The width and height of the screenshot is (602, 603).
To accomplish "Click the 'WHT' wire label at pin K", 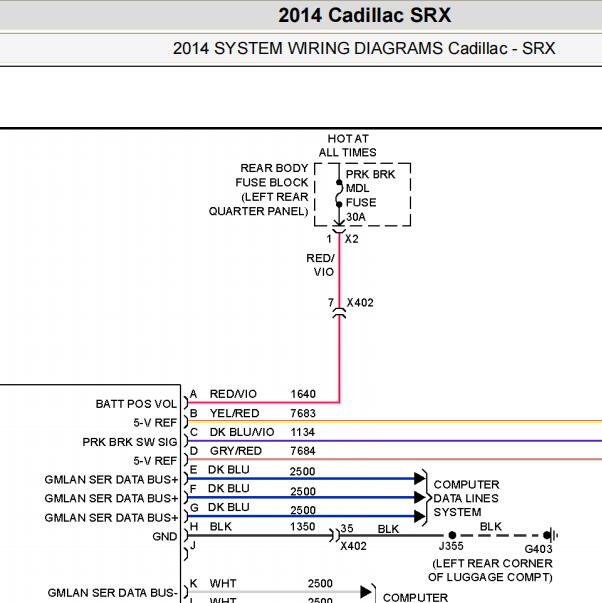I will tap(223, 583).
